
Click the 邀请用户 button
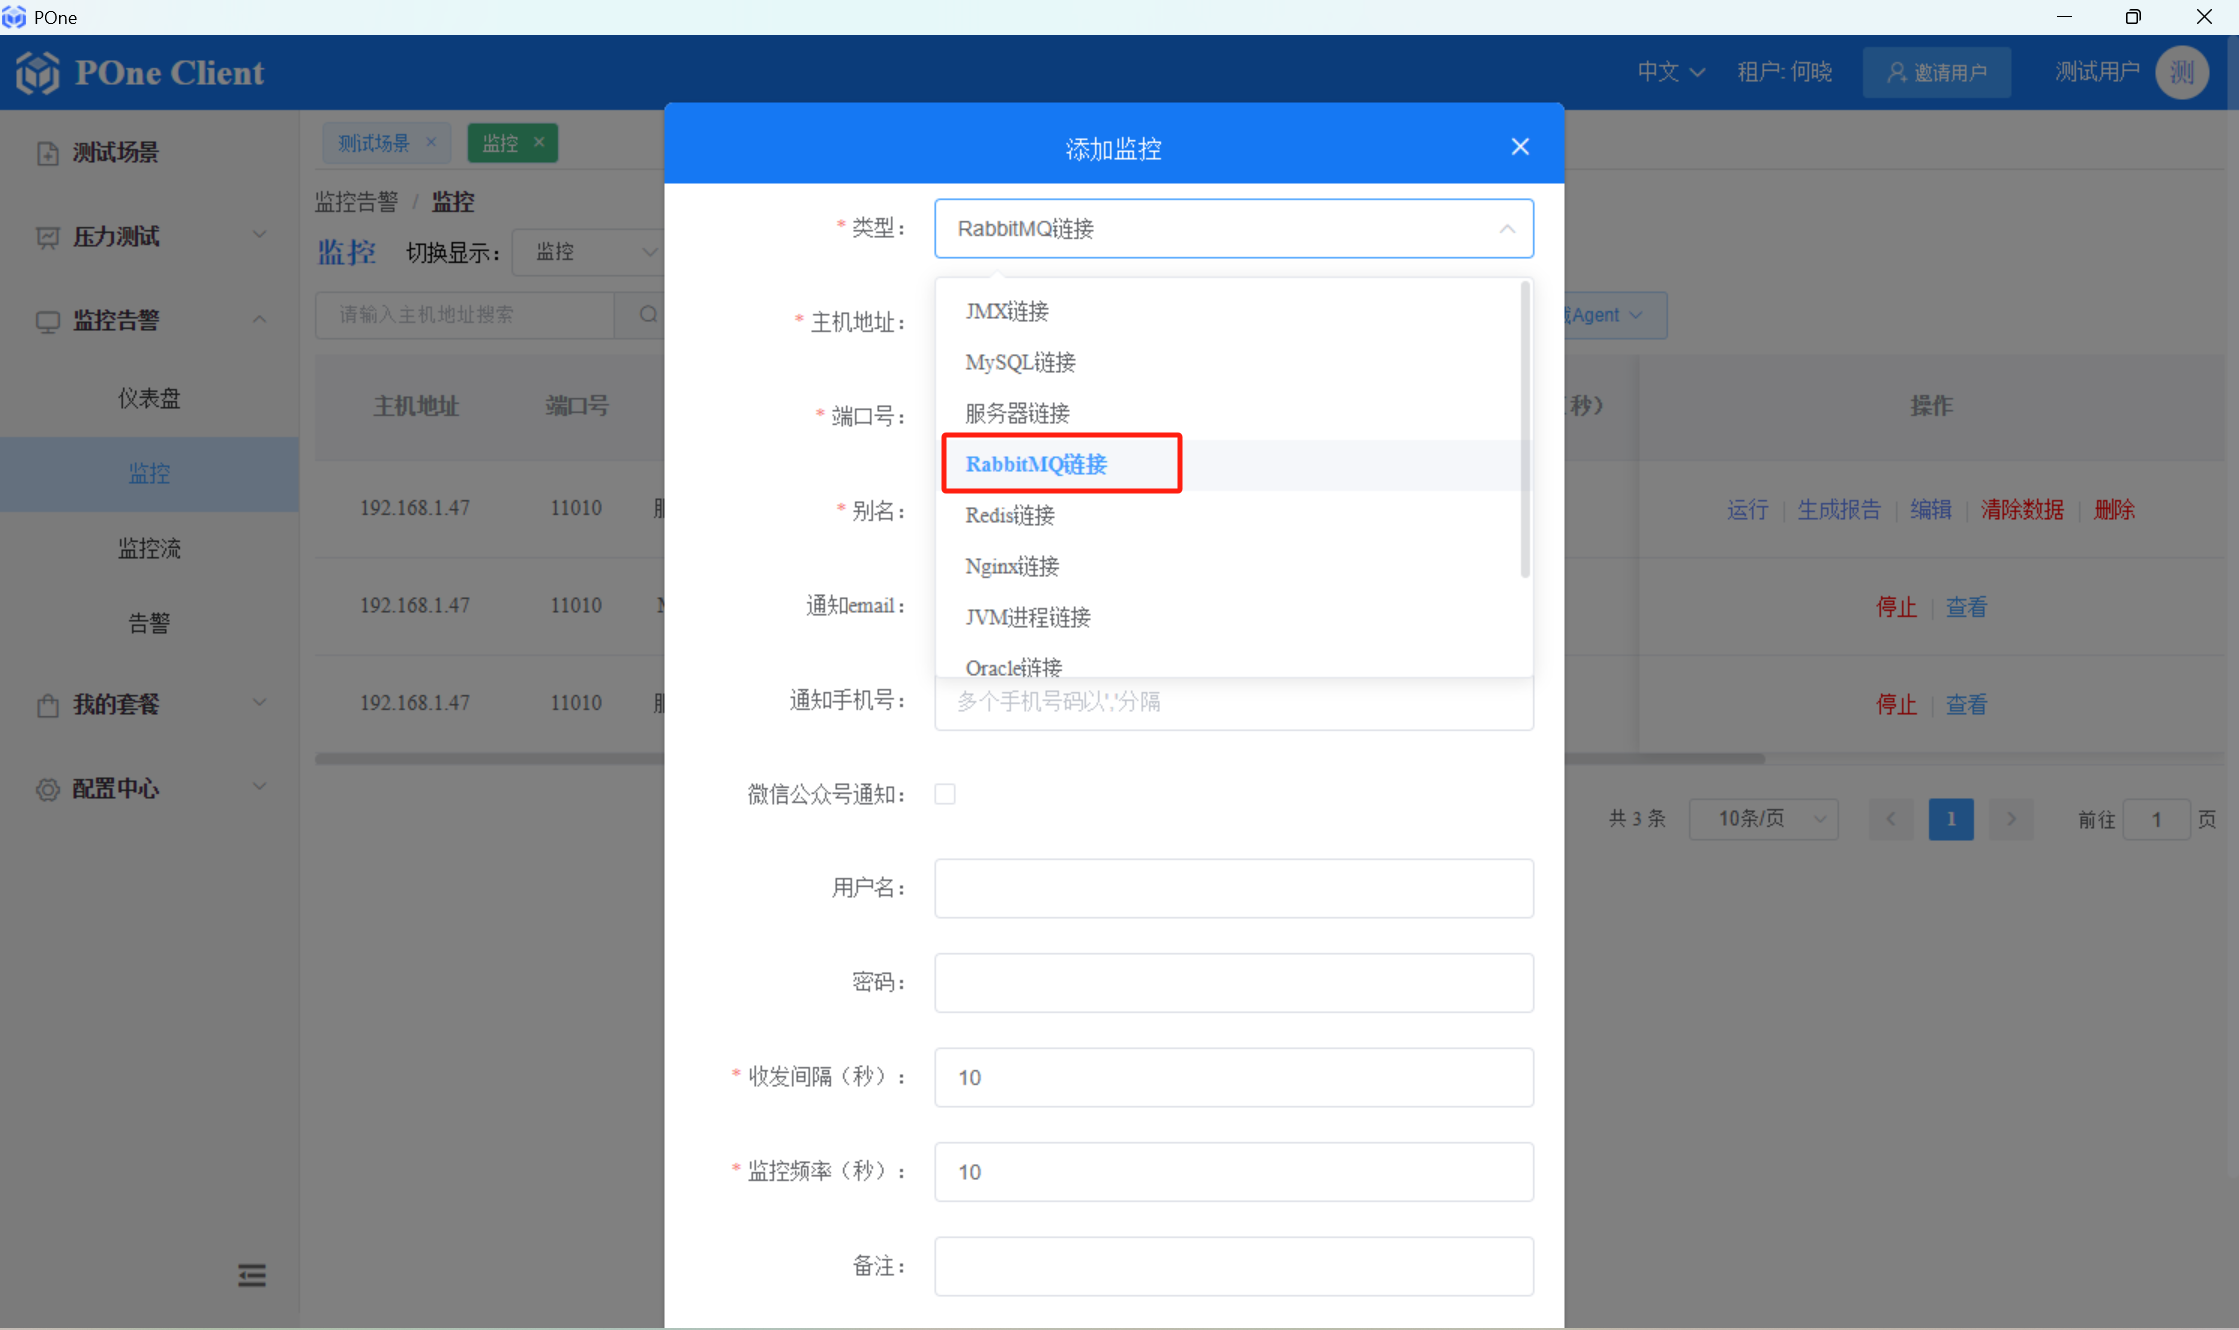point(1936,72)
